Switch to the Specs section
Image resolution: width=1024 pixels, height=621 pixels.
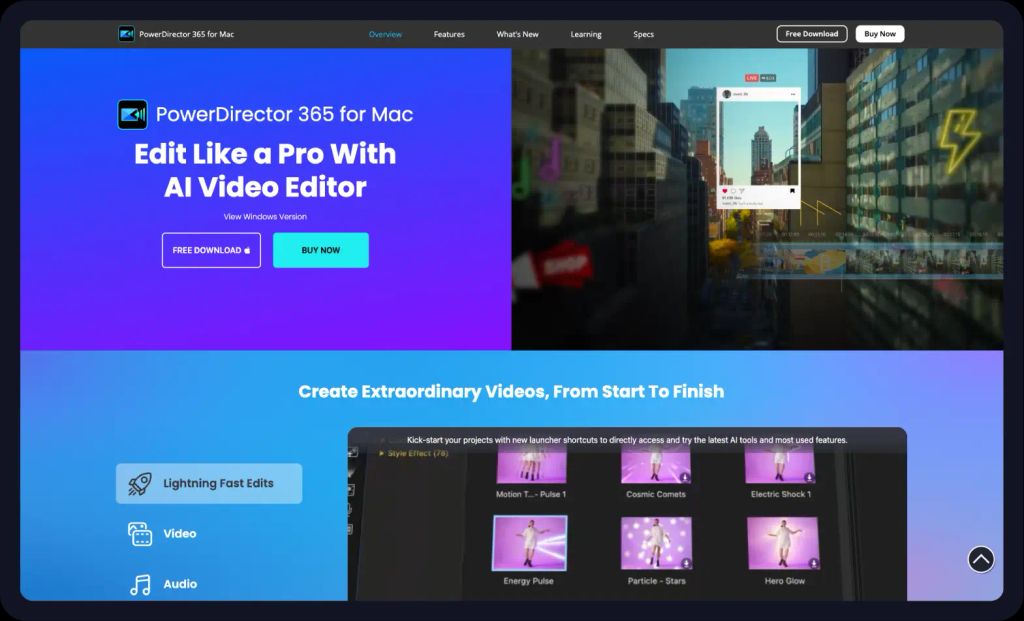point(643,33)
